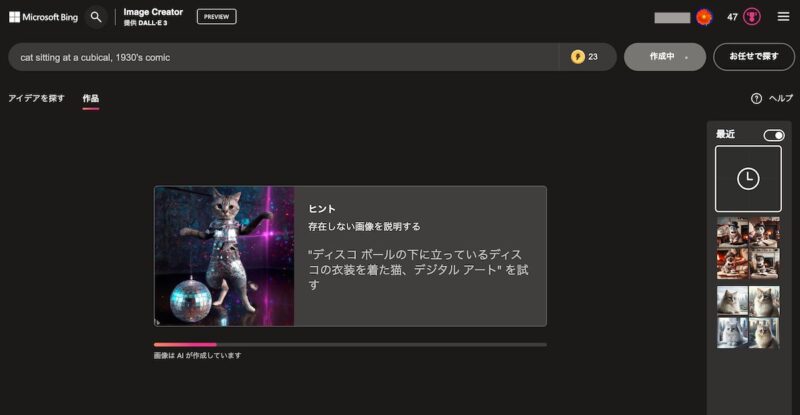The image size is (800, 415).
Task: Open the comic cat thumbnail set
Action: (x=748, y=248)
